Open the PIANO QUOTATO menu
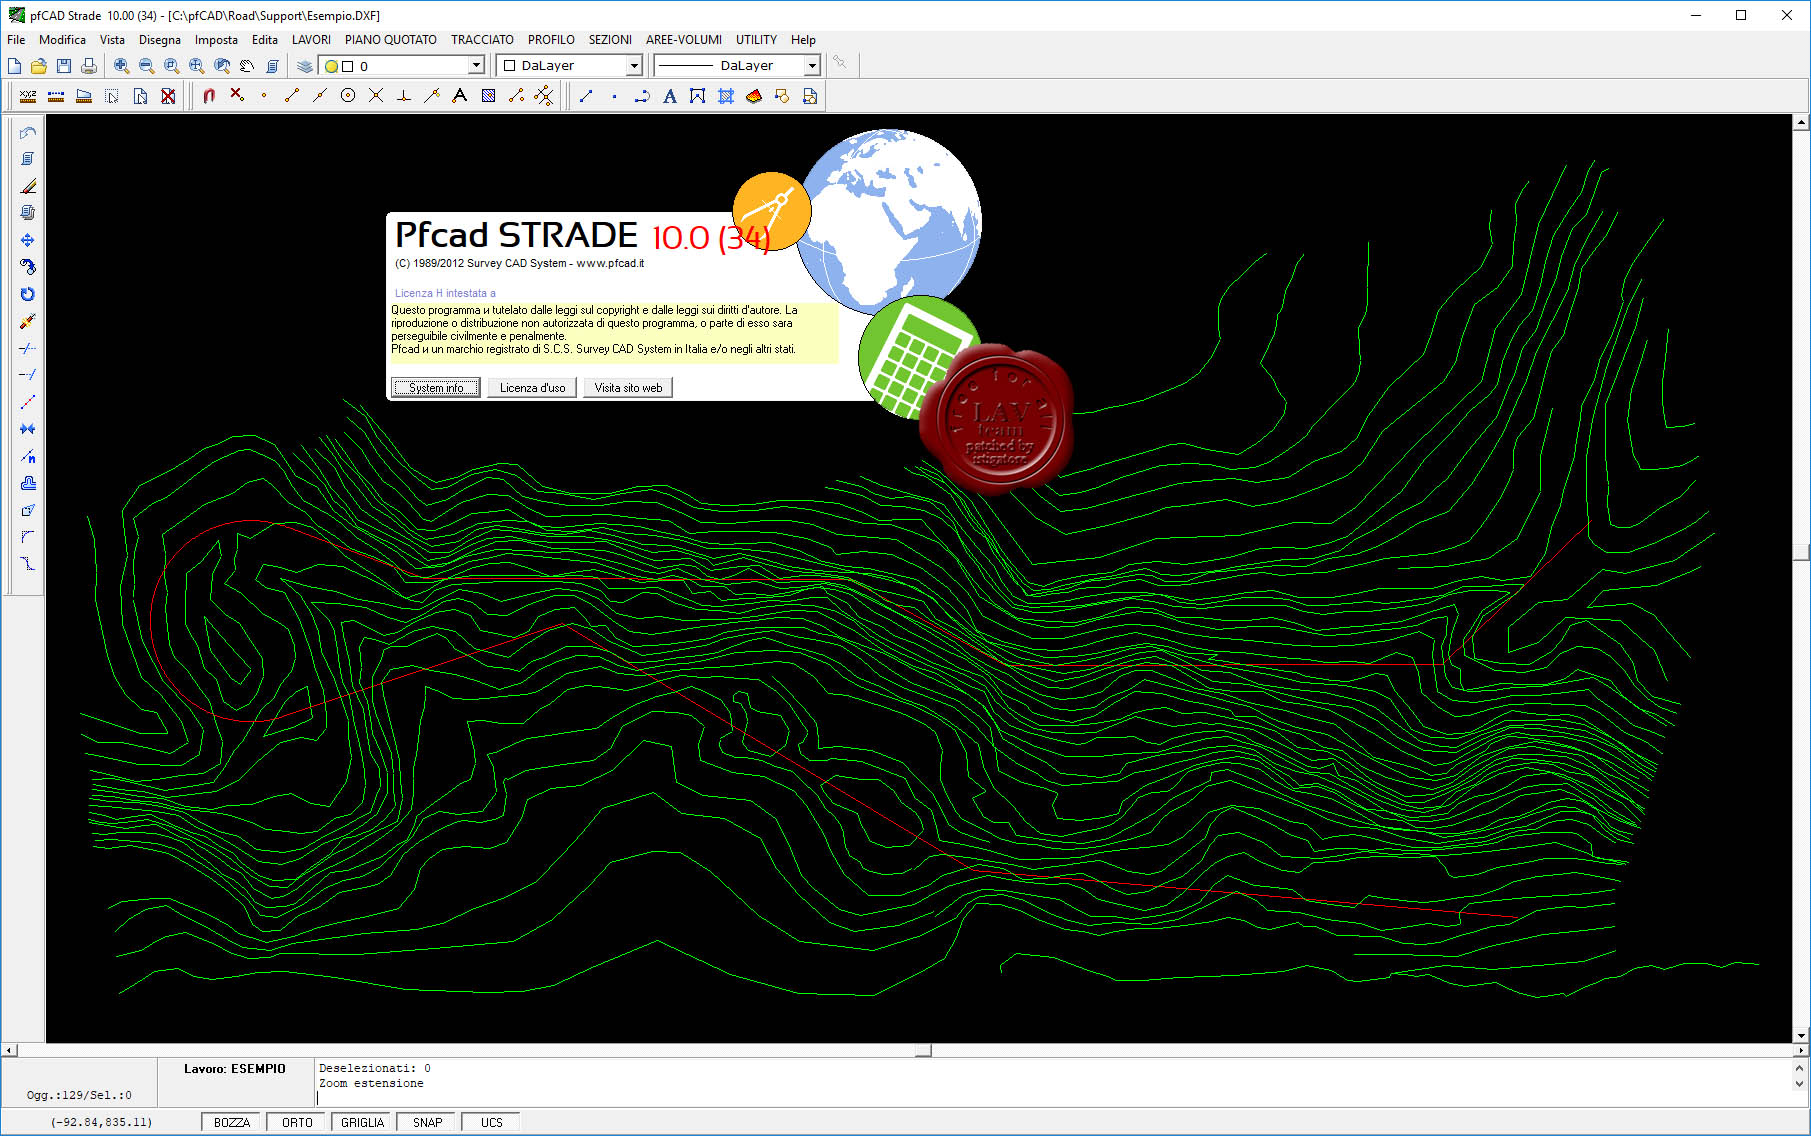This screenshot has width=1811, height=1136. [391, 40]
